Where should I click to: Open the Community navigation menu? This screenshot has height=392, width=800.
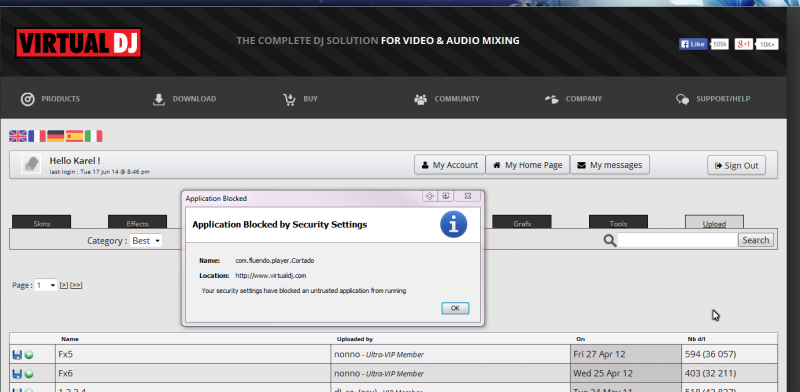[x=446, y=99]
